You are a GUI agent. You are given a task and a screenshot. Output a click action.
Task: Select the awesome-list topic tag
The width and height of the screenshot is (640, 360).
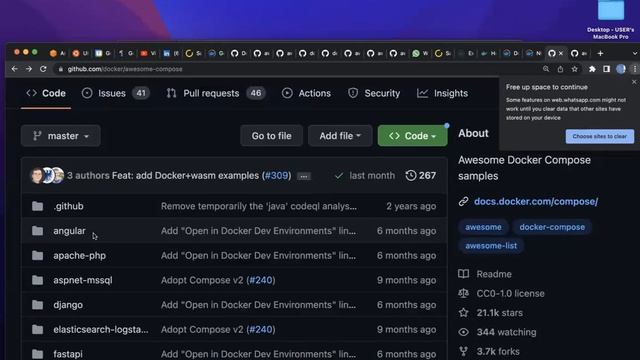(491, 246)
